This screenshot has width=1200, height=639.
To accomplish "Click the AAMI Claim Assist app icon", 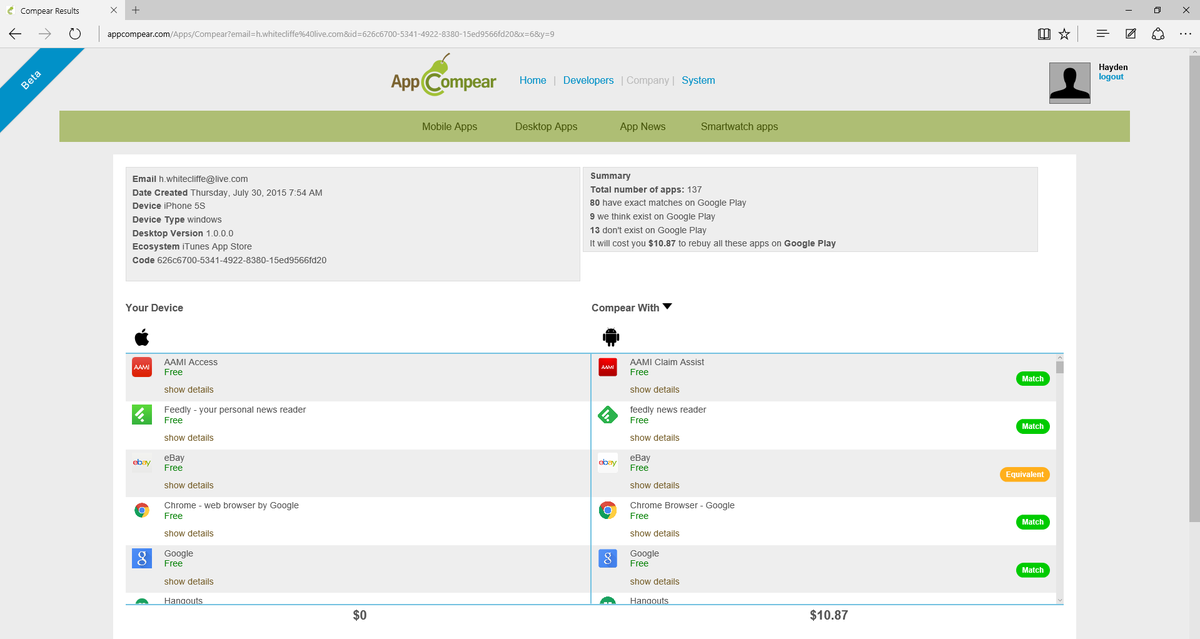I will pos(608,368).
